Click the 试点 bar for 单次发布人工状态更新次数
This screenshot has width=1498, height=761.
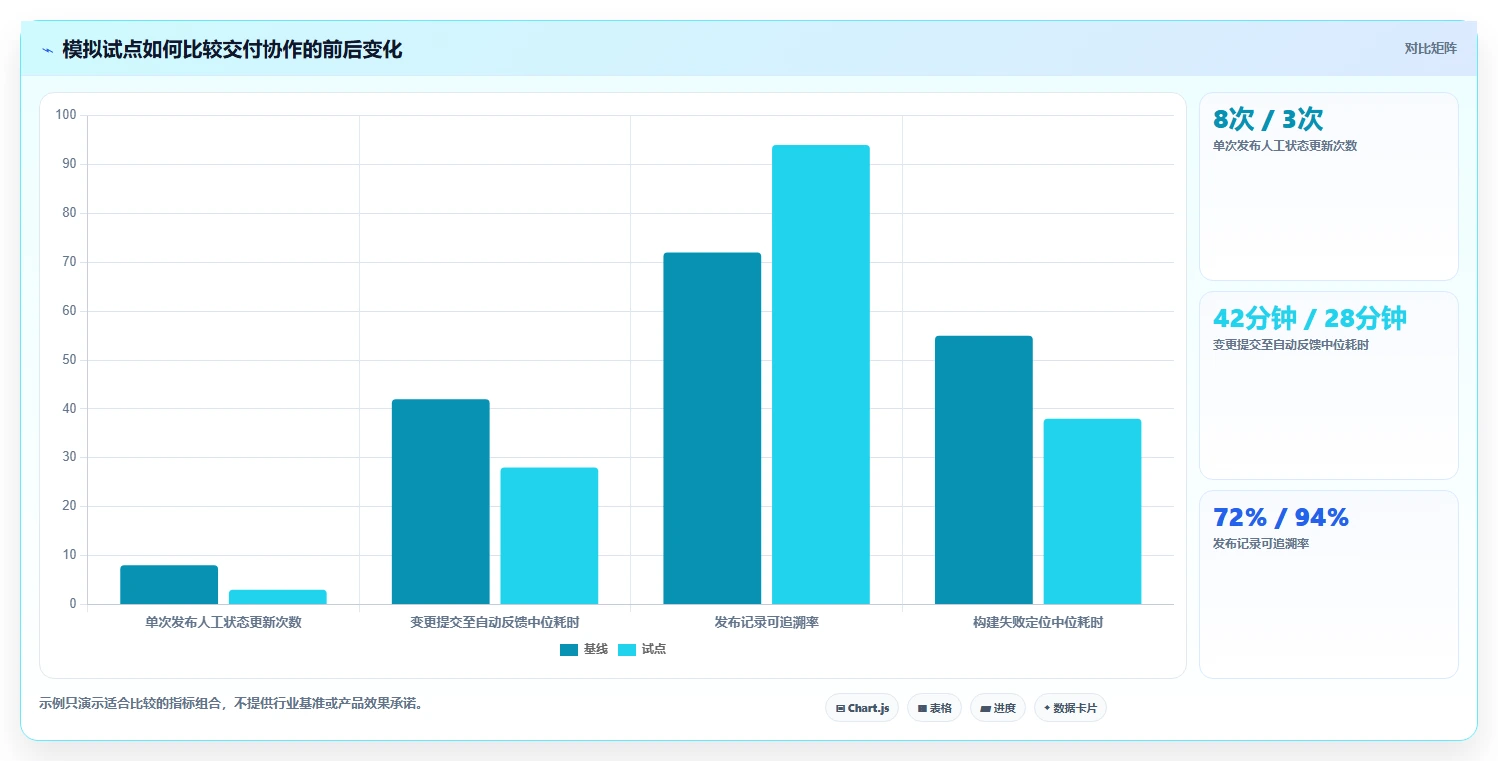click(278, 597)
